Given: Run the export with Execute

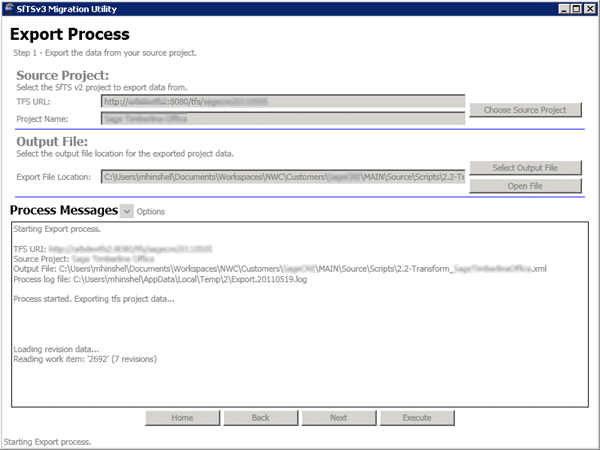Looking at the screenshot, I should [x=417, y=417].
